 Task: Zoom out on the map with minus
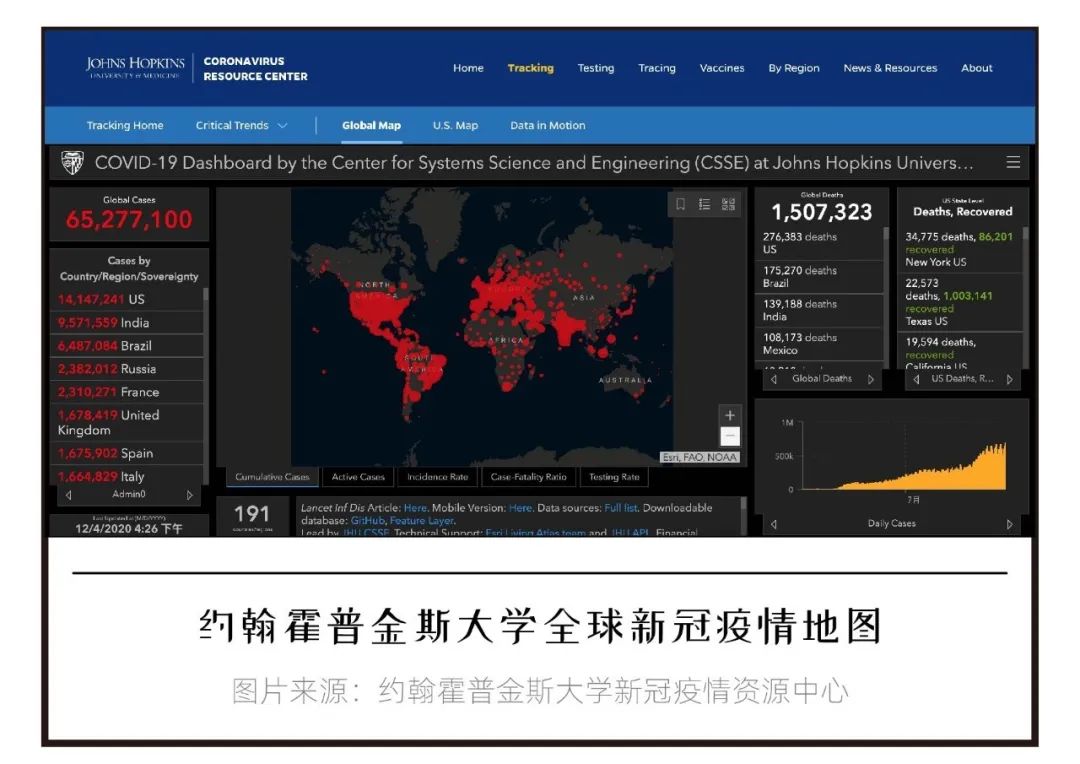pyautogui.click(x=730, y=436)
